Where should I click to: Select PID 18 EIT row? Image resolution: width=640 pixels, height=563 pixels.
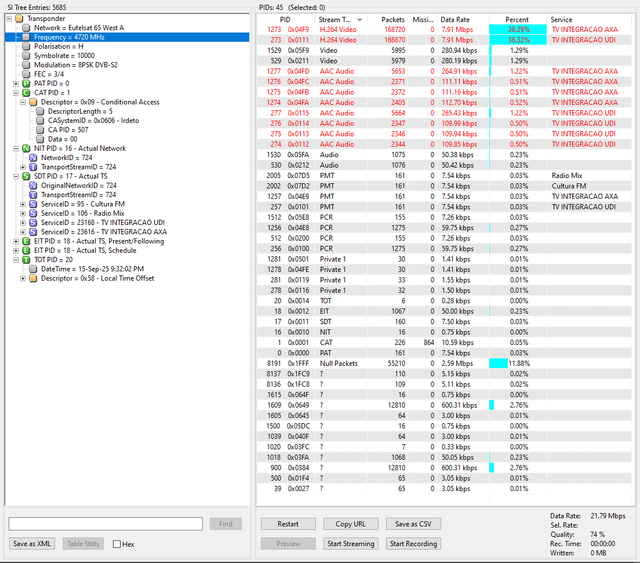[x=444, y=311]
